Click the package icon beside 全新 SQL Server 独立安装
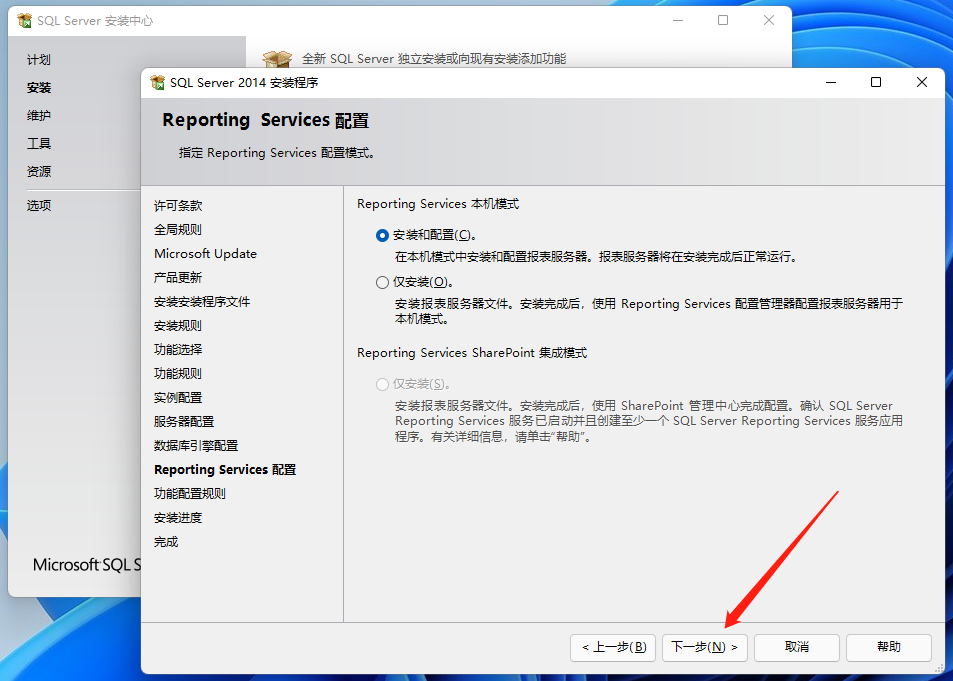 (277, 58)
